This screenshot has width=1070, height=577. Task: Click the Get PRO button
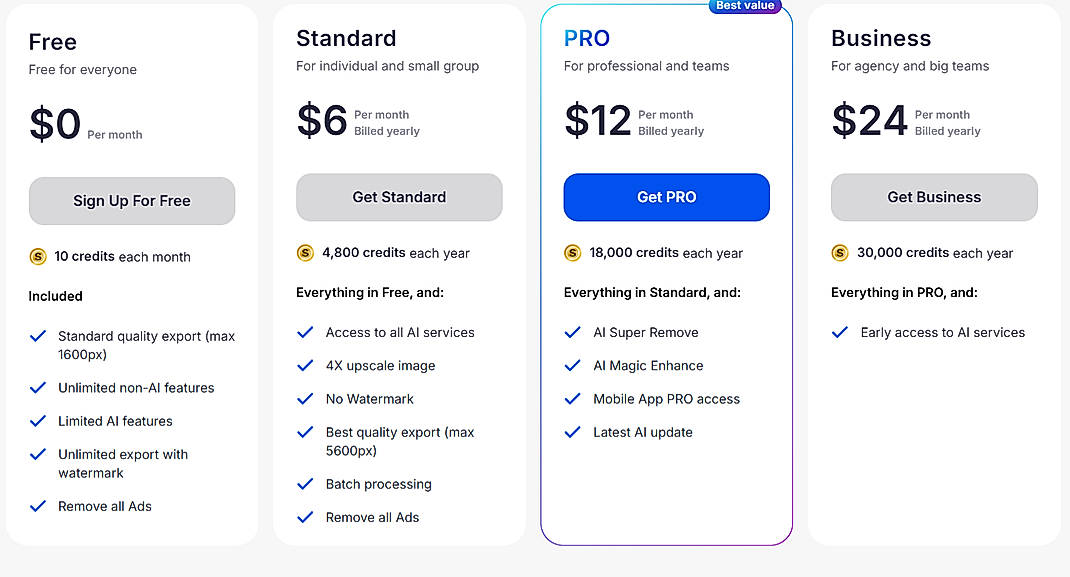pyautogui.click(x=666, y=197)
